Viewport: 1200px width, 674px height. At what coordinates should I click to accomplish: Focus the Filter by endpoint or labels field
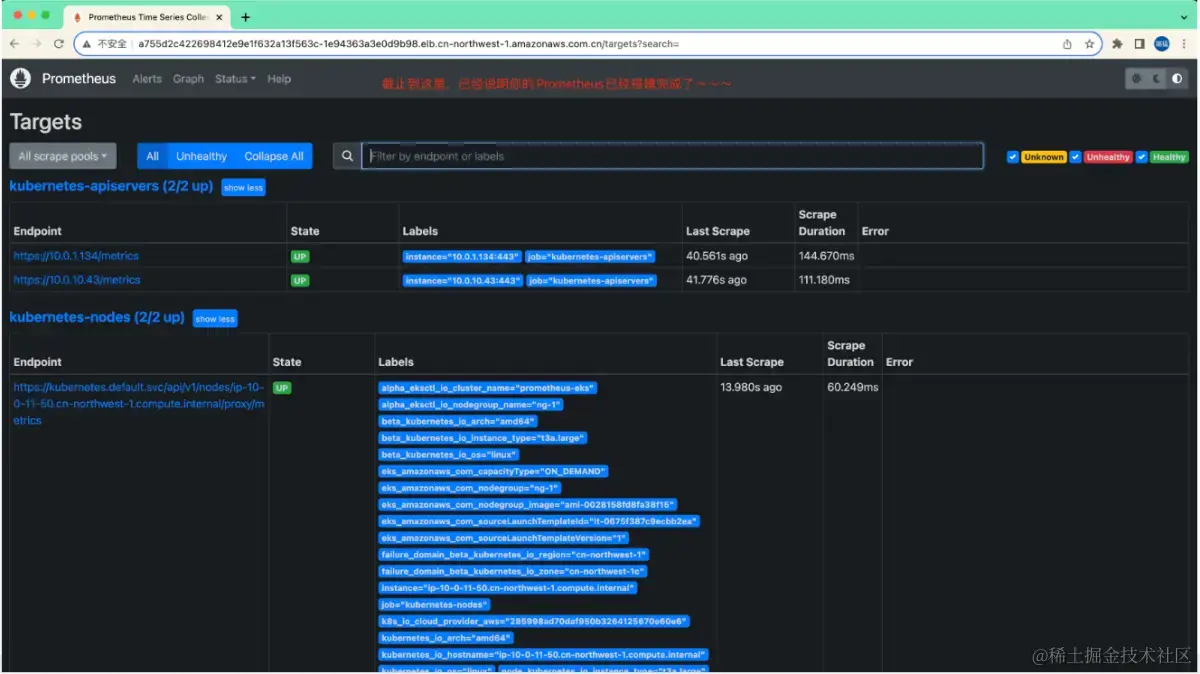point(672,156)
